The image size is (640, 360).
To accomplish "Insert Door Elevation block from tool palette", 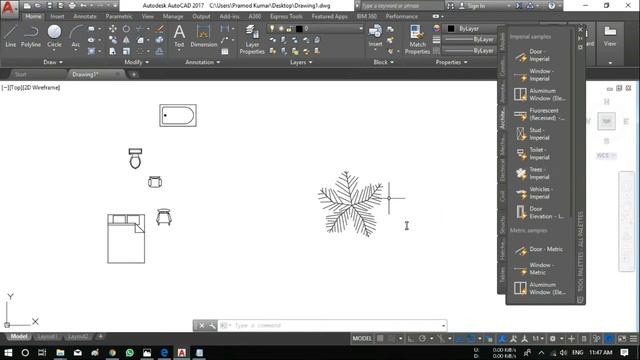I will coord(539,213).
